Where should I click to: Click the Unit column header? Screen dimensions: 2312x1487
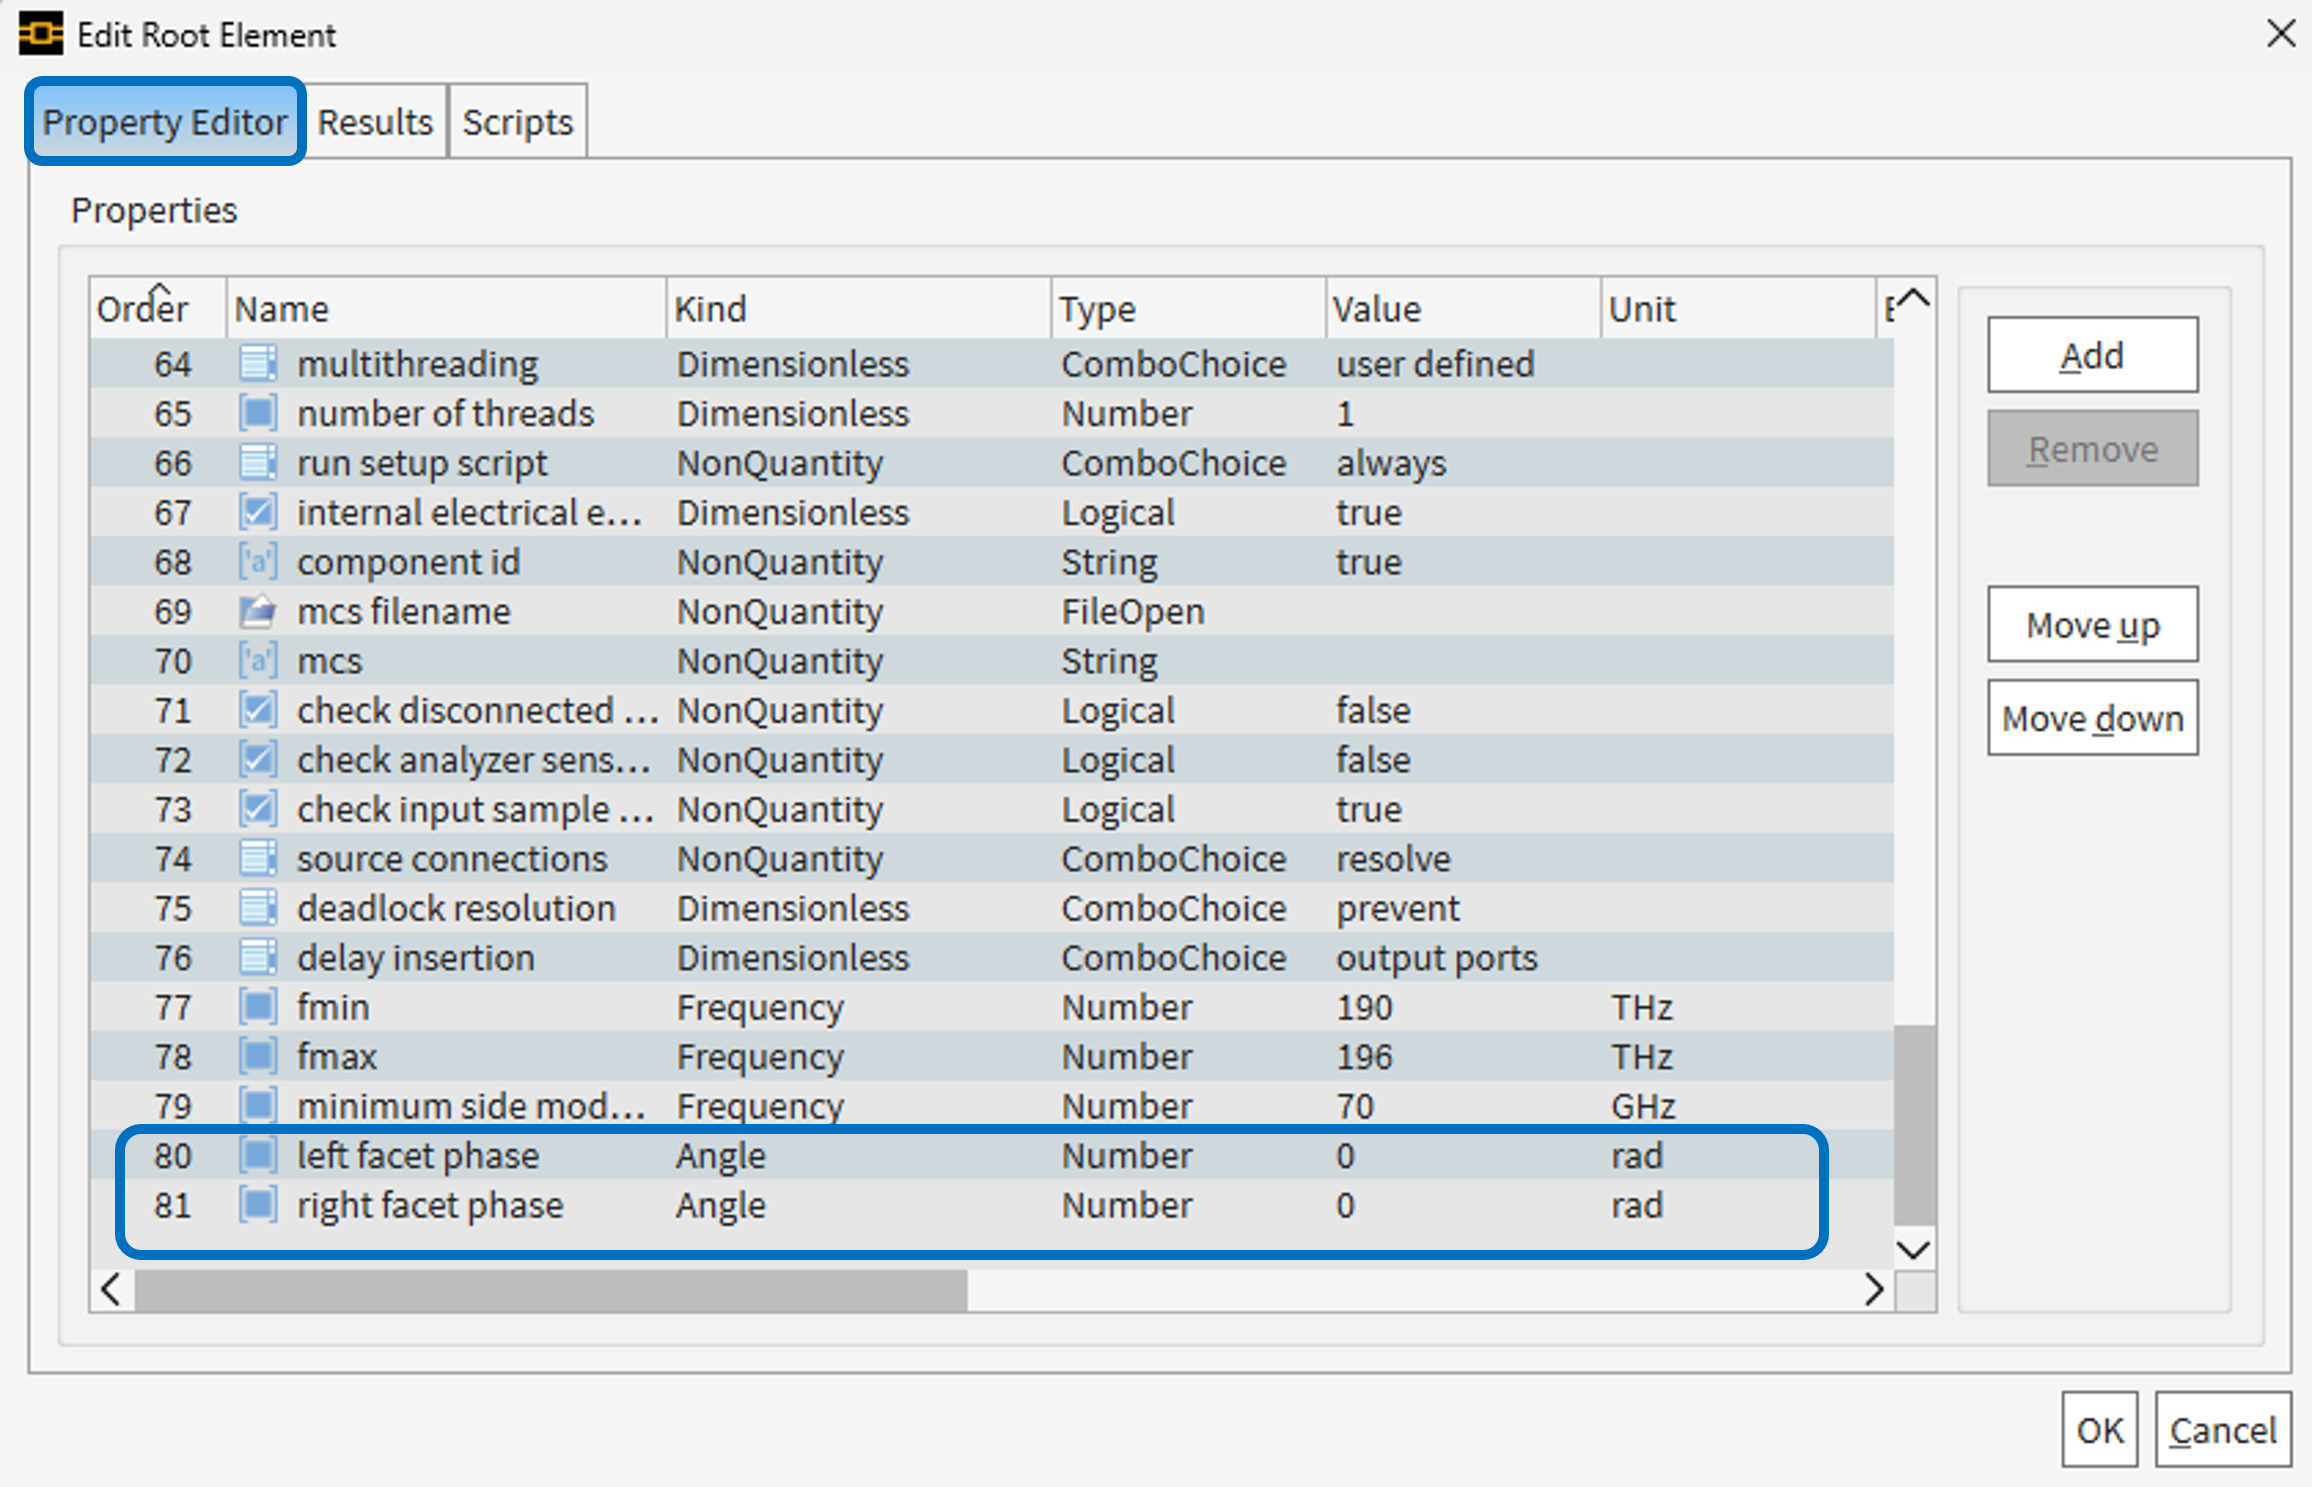(1738, 309)
